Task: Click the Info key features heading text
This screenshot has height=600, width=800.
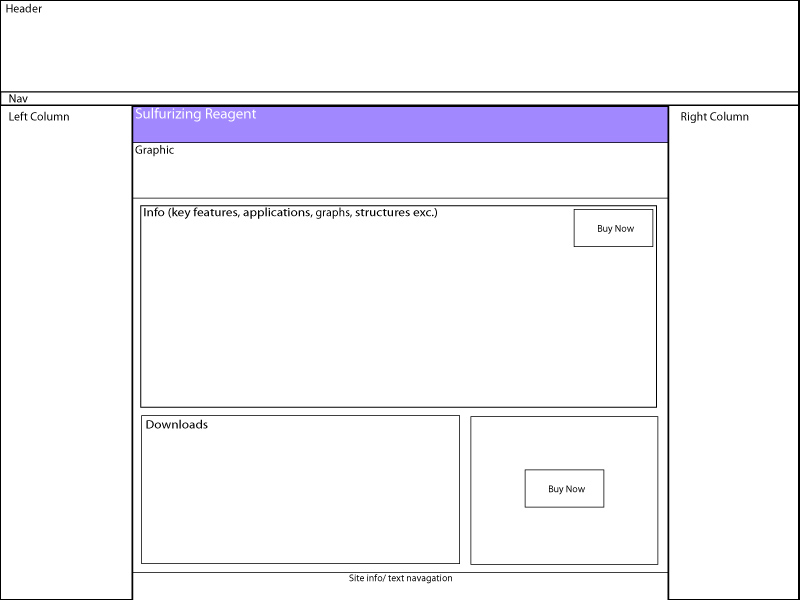Action: pos(290,212)
